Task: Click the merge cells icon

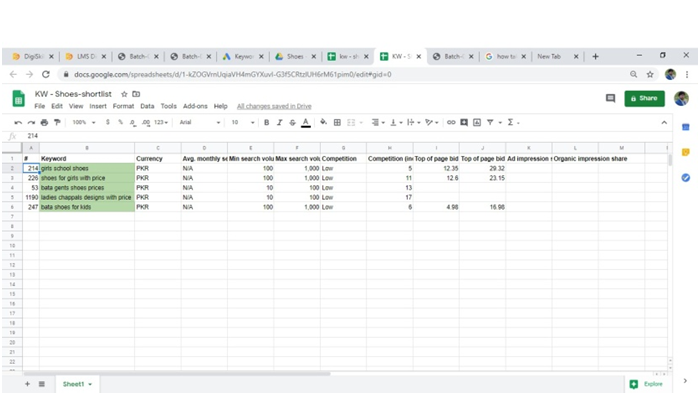Action: pyautogui.click(x=351, y=122)
